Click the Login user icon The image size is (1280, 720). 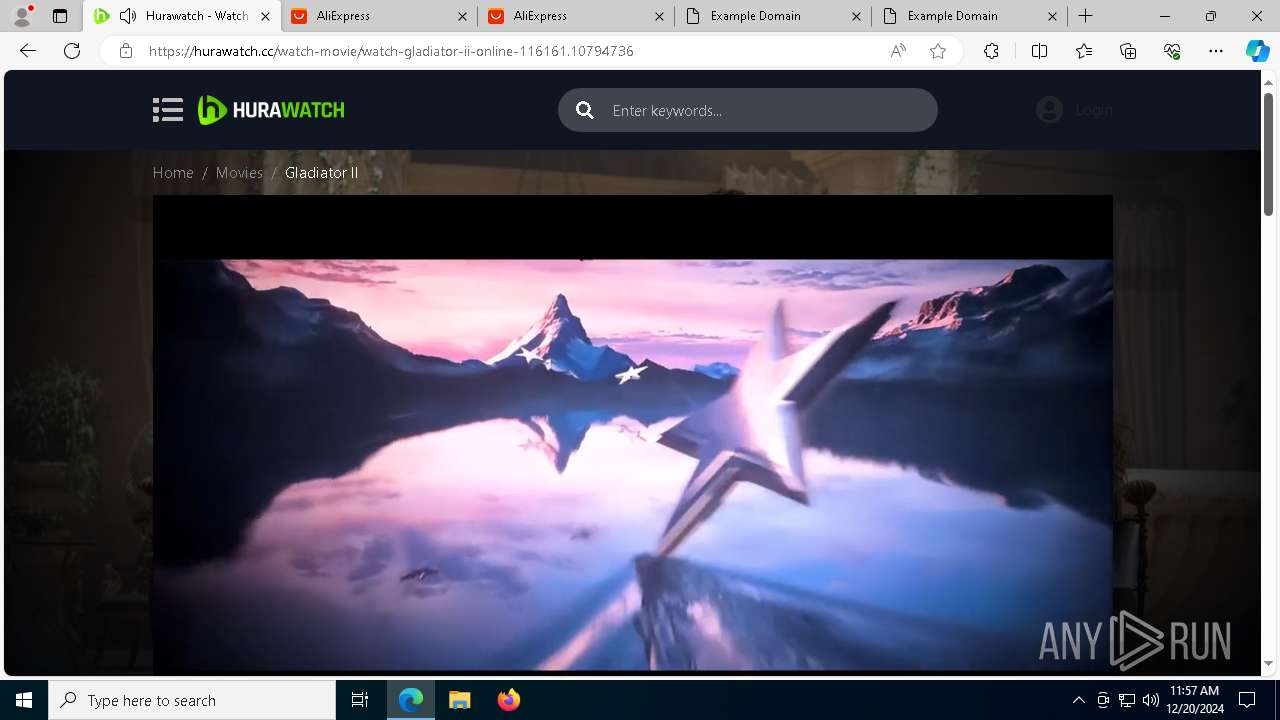tap(1049, 110)
